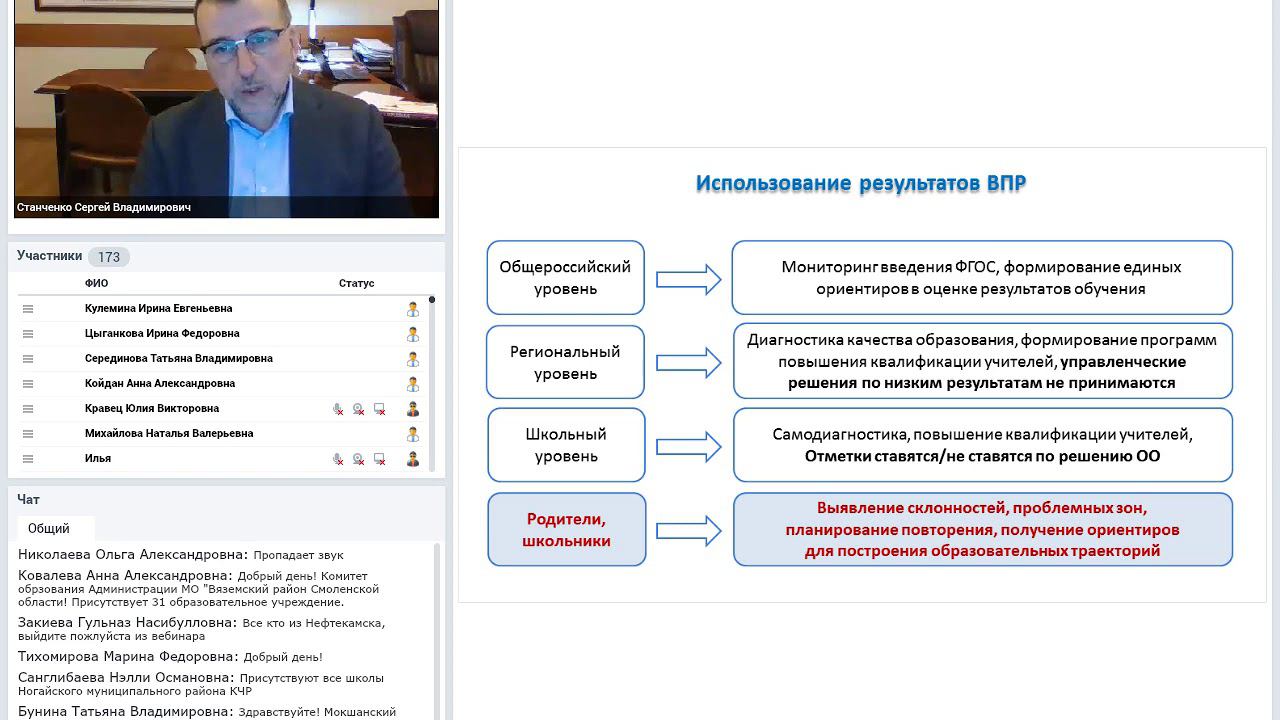Open row menu for Кравец Юлия Викторовна
Screen dimensions: 1280x720
point(28,409)
